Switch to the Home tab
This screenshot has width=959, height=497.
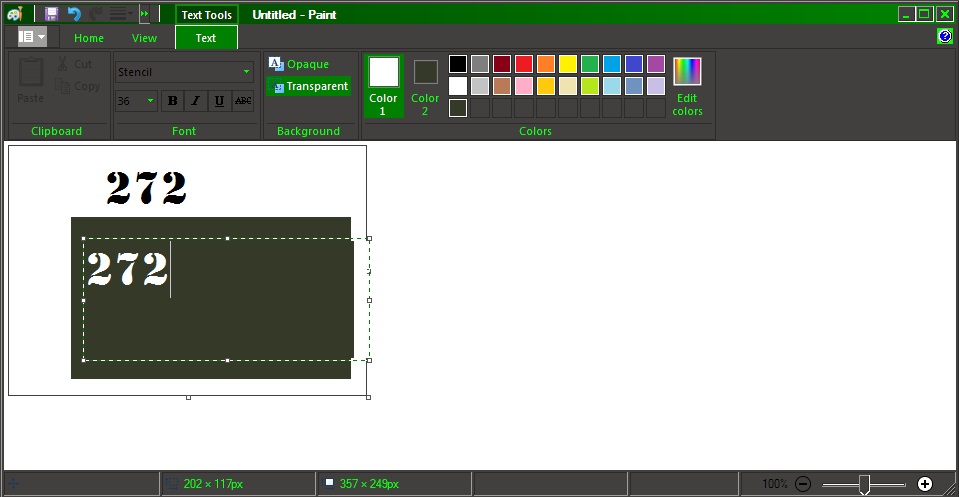coord(89,38)
